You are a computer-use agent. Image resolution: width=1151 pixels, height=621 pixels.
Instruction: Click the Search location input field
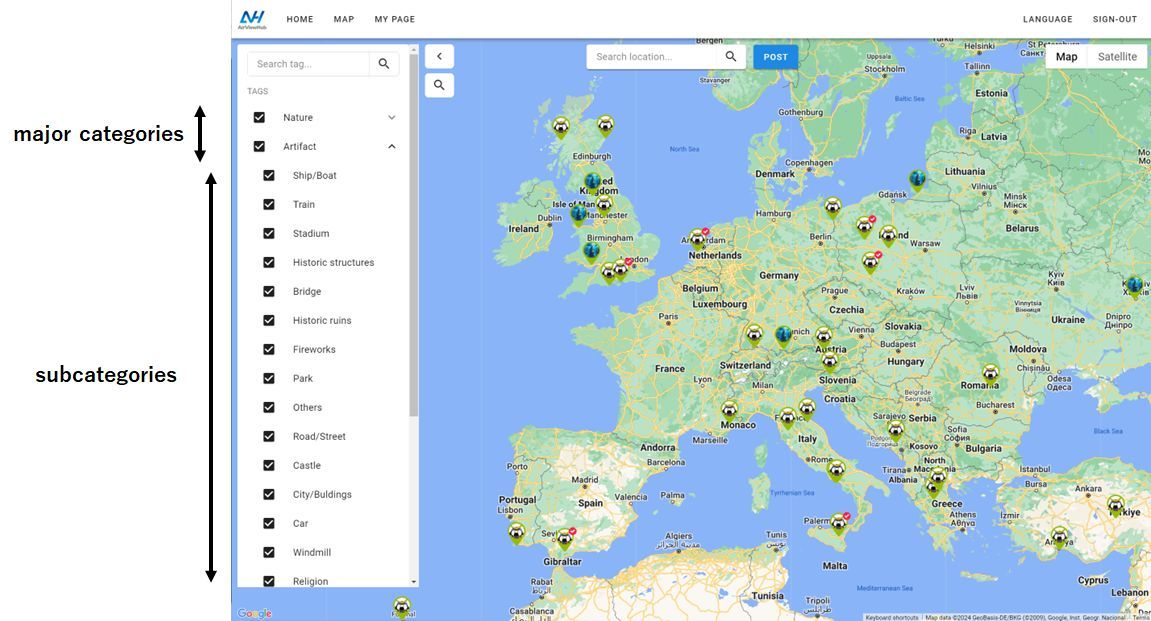653,57
